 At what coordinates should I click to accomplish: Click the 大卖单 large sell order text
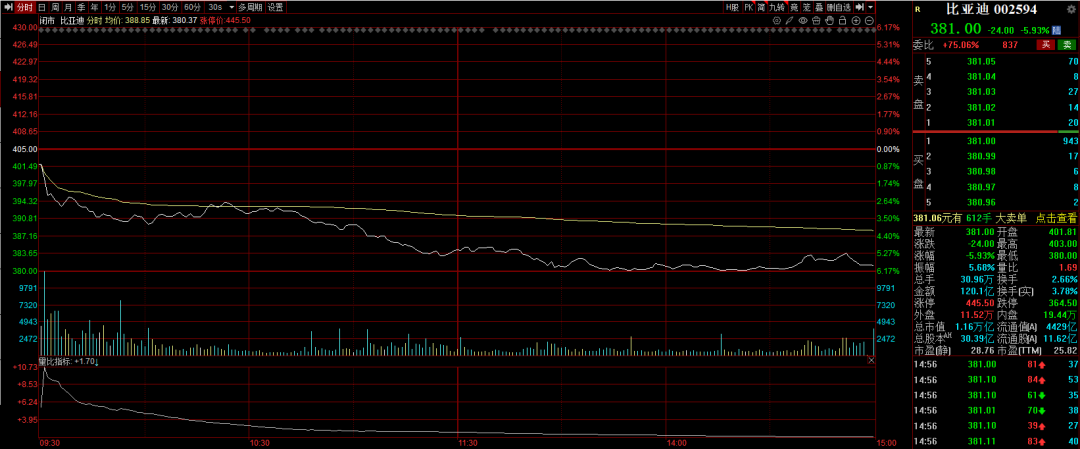point(1012,218)
